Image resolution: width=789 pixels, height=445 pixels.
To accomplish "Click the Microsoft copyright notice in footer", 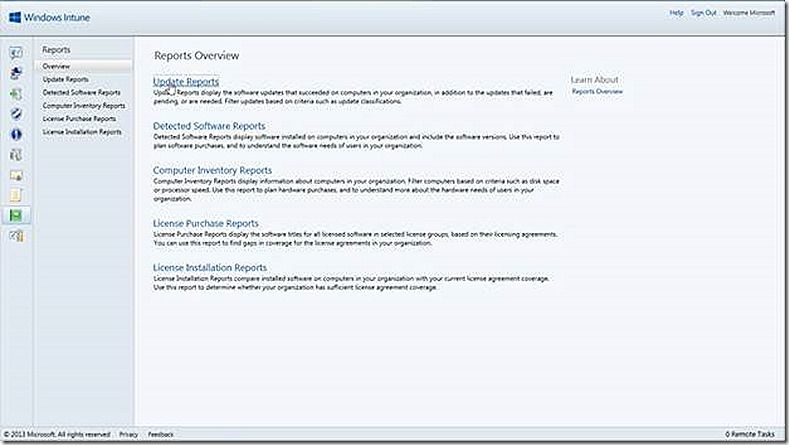I will coord(57,434).
